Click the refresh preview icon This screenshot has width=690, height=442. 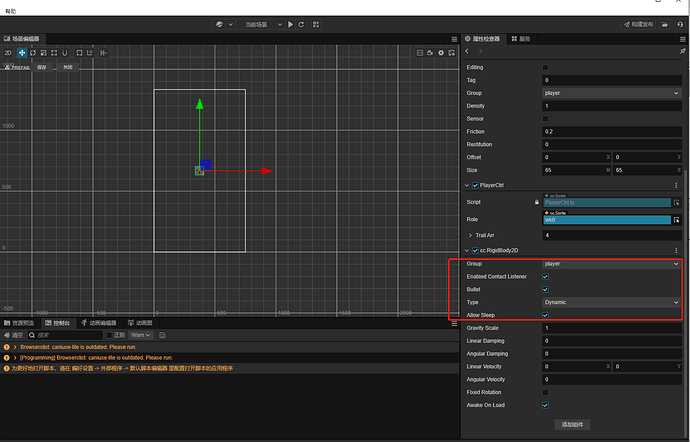tap(301, 24)
